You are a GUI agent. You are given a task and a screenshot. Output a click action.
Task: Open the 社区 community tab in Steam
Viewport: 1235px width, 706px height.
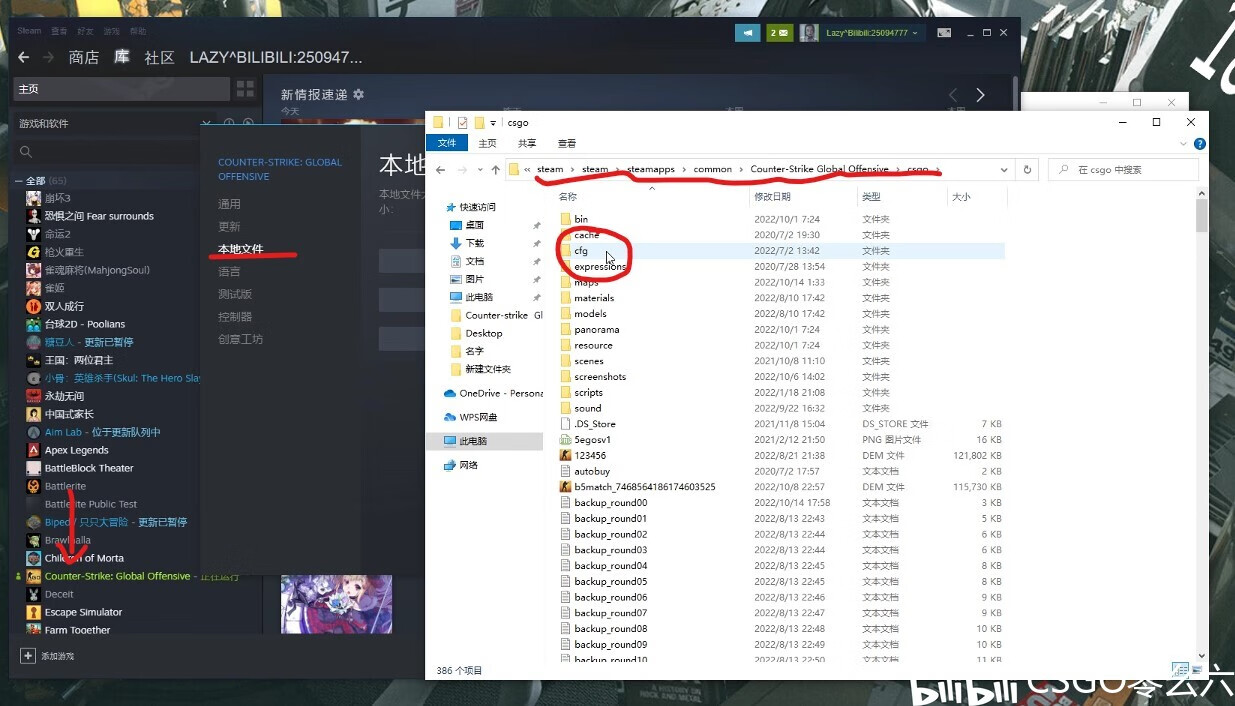coord(160,57)
